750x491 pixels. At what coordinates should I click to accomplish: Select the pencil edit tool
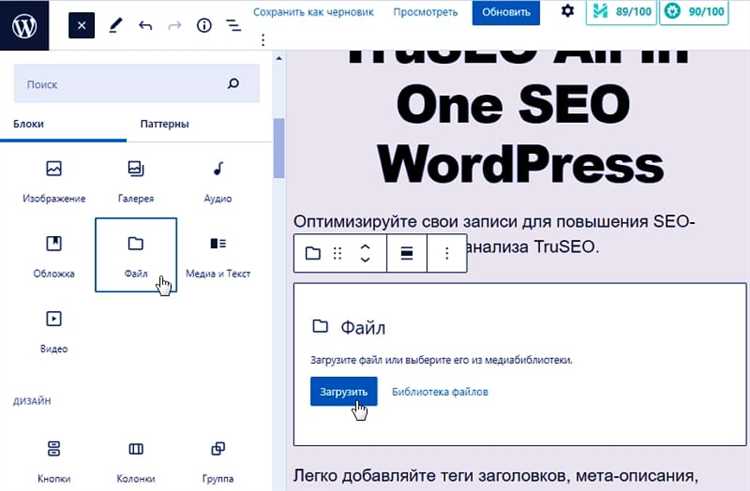115,25
